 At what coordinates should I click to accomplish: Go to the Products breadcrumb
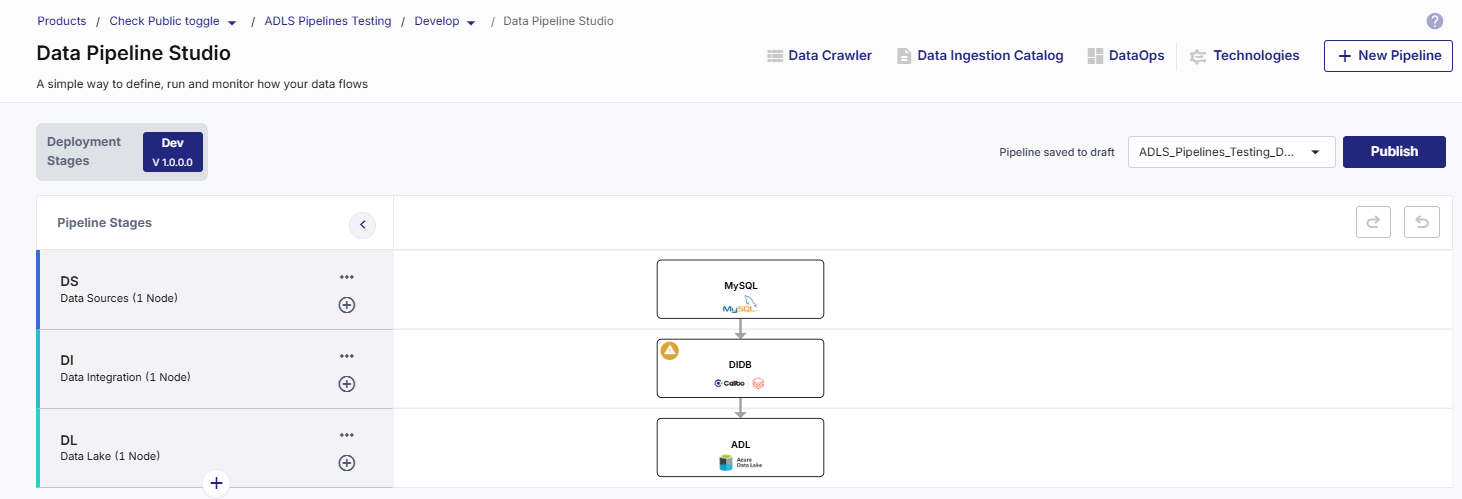61,21
